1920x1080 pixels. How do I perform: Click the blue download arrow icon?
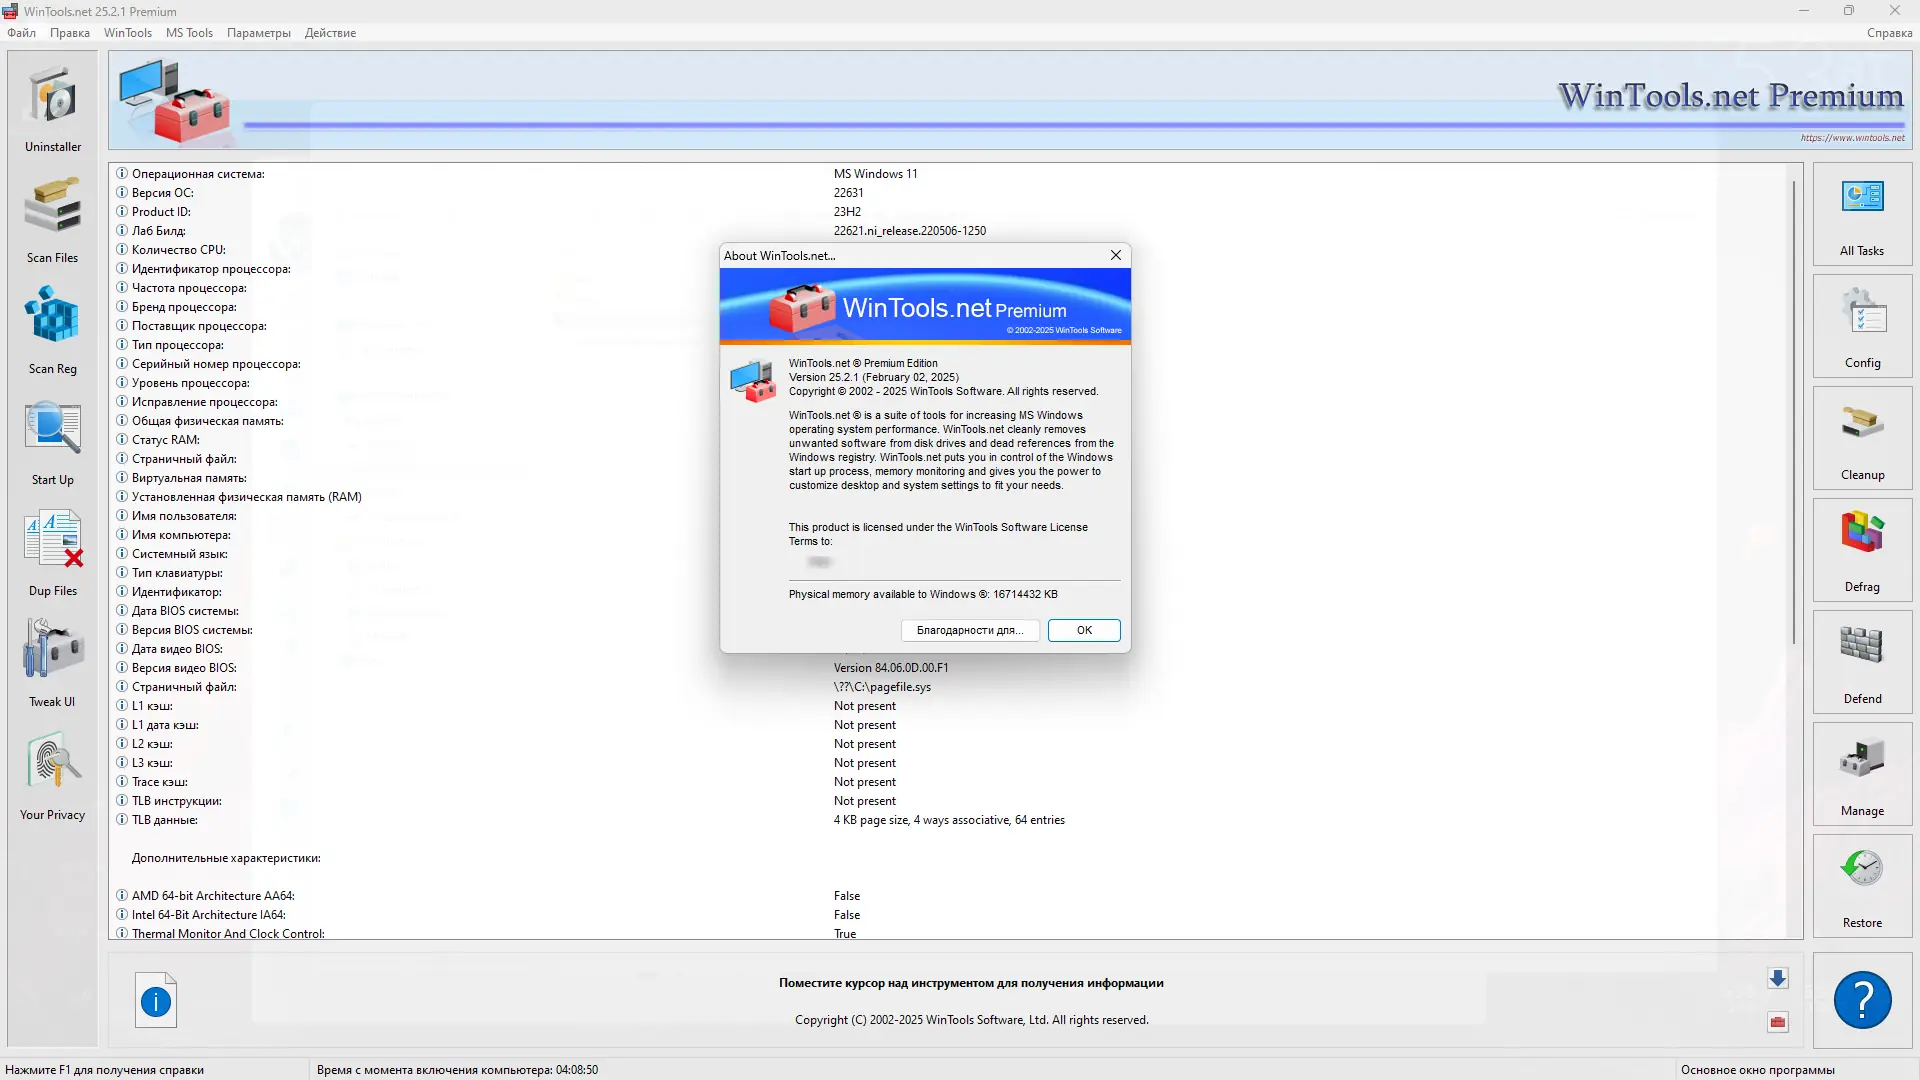pos(1777,979)
